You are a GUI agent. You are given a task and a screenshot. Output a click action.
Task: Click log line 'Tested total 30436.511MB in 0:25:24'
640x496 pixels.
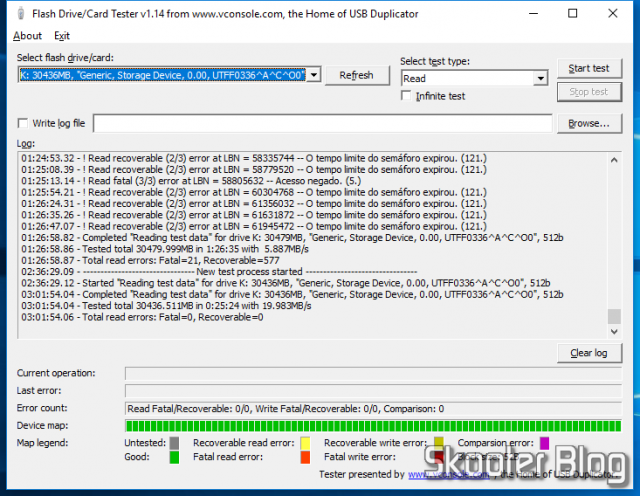click(166, 306)
